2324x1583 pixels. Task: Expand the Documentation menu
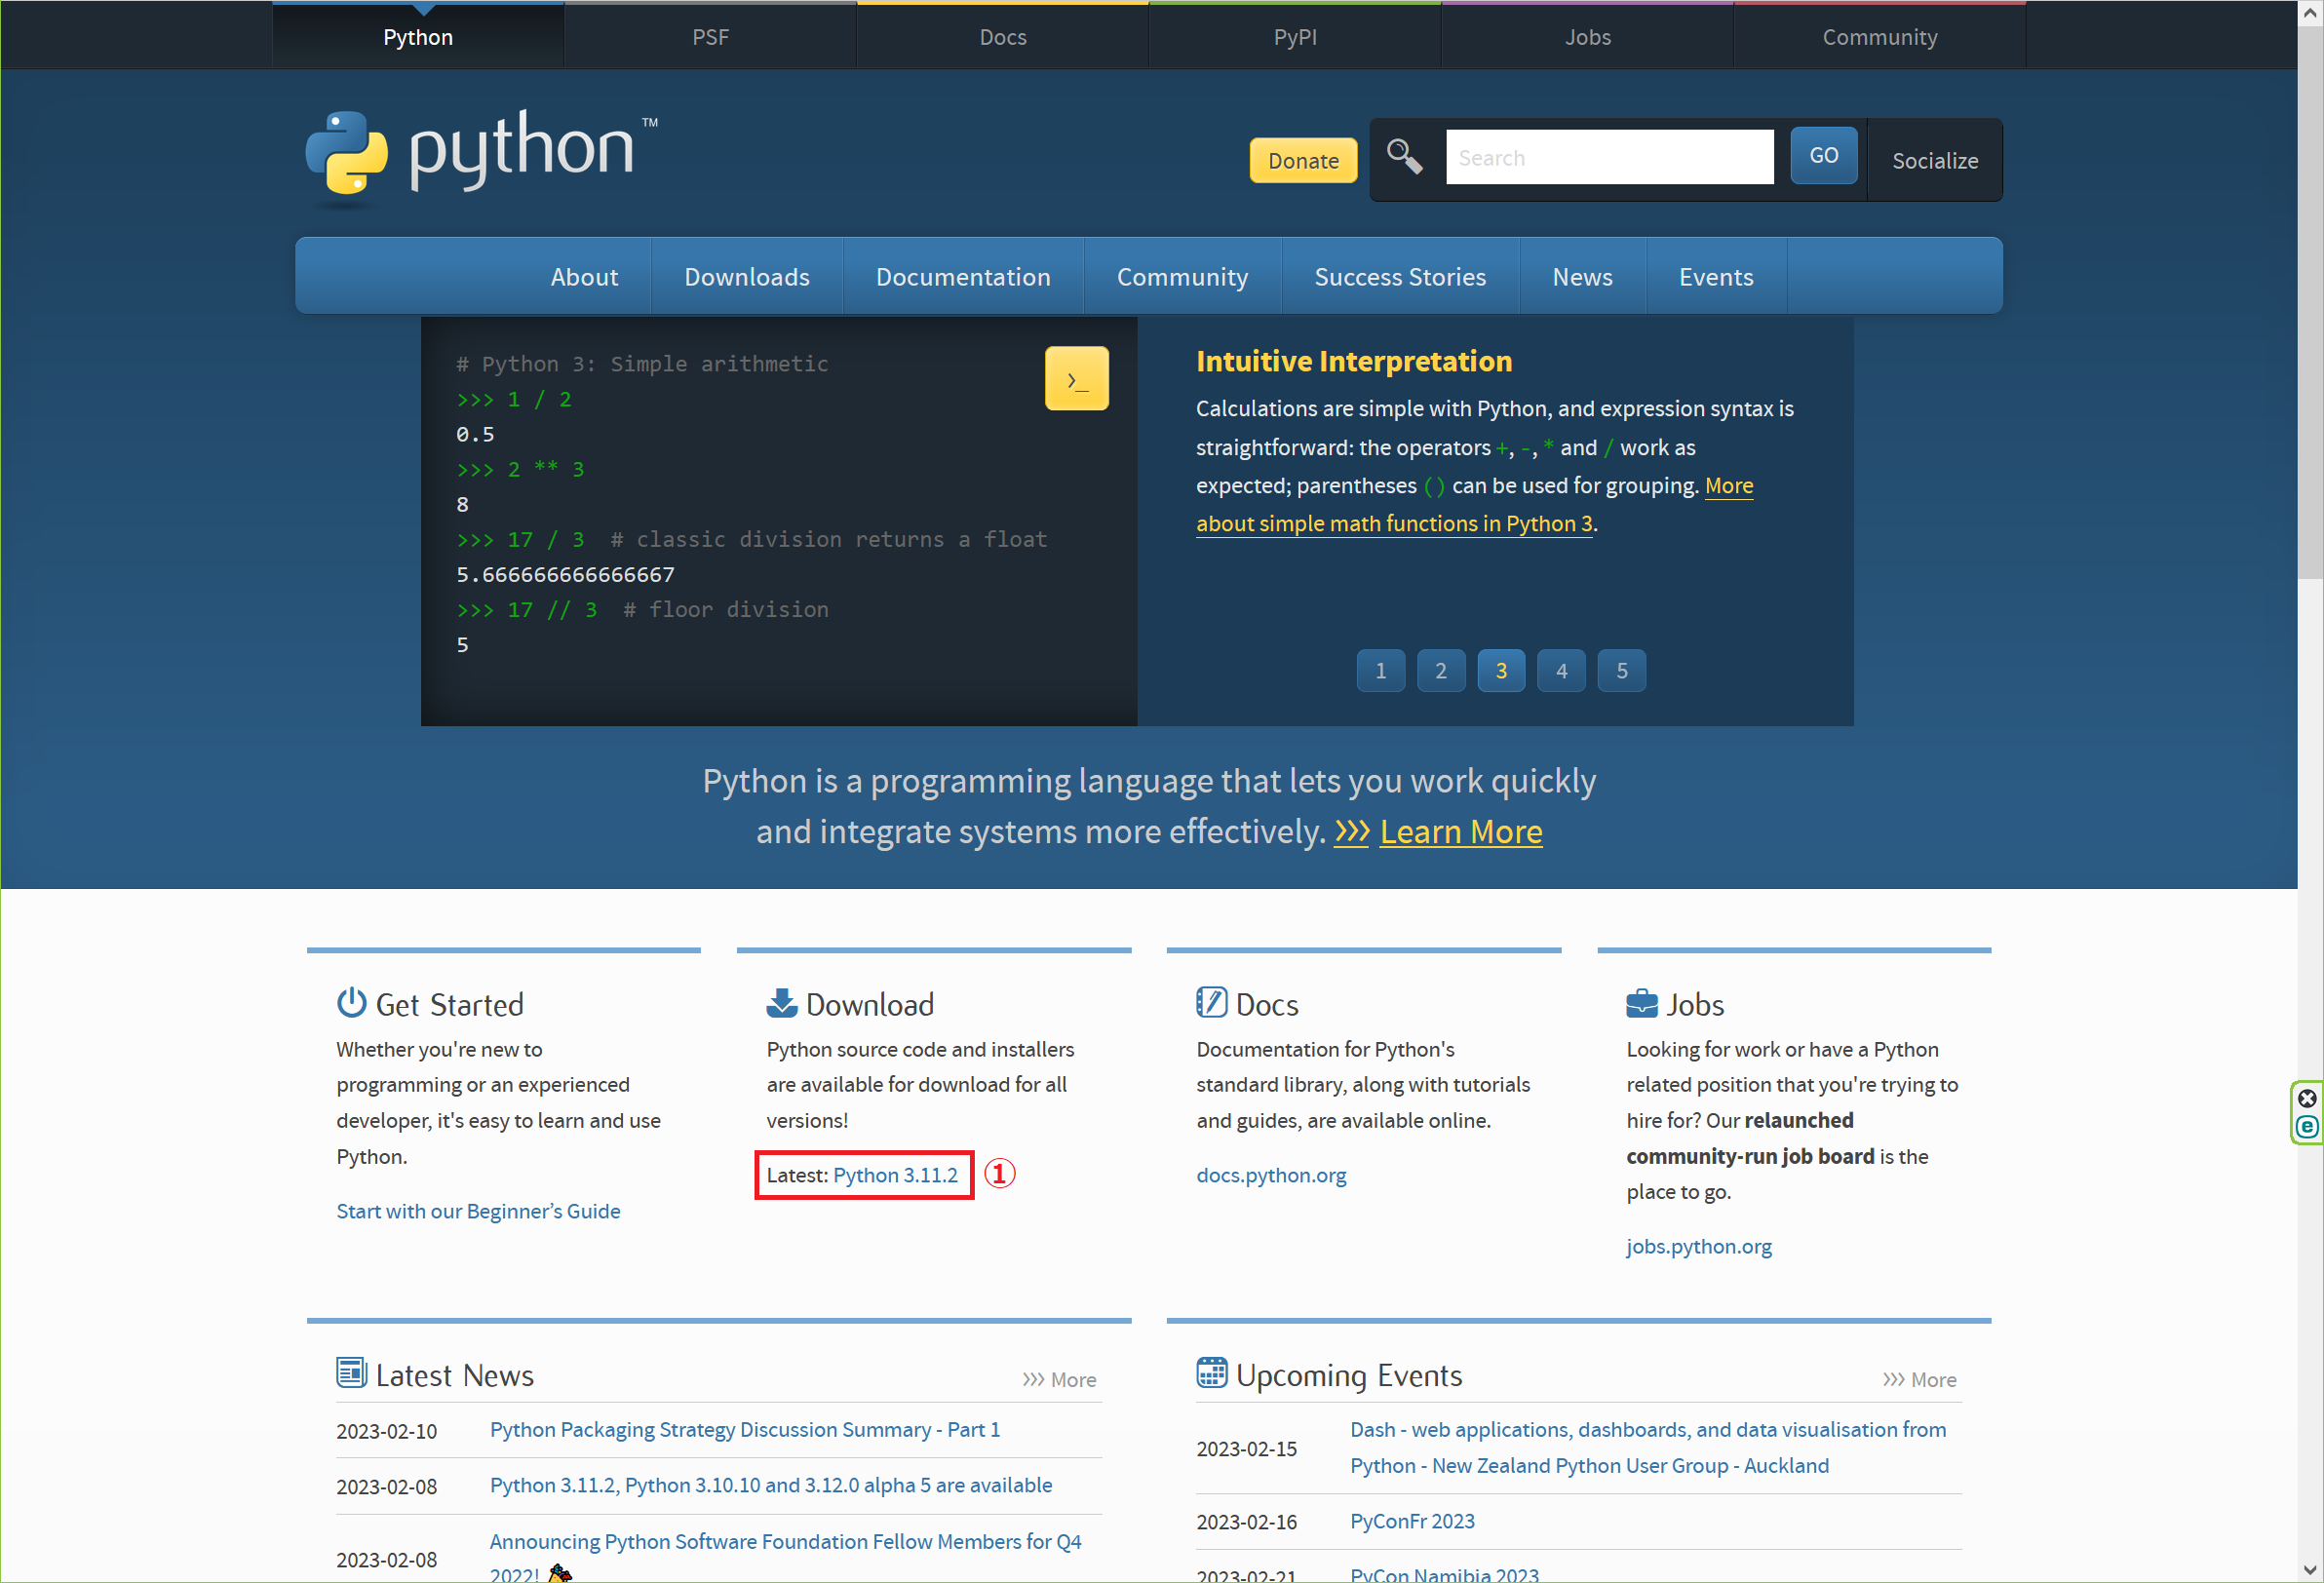pyautogui.click(x=963, y=277)
